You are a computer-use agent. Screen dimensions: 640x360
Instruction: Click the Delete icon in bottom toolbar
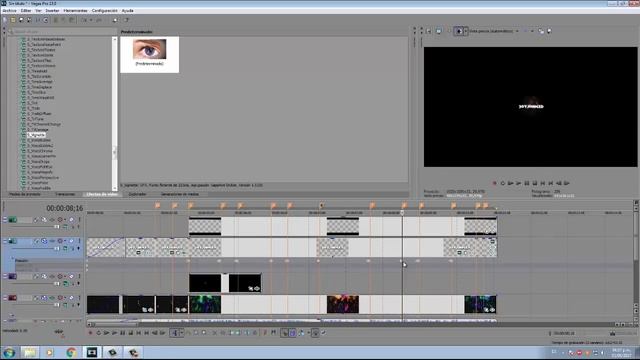click(x=214, y=333)
